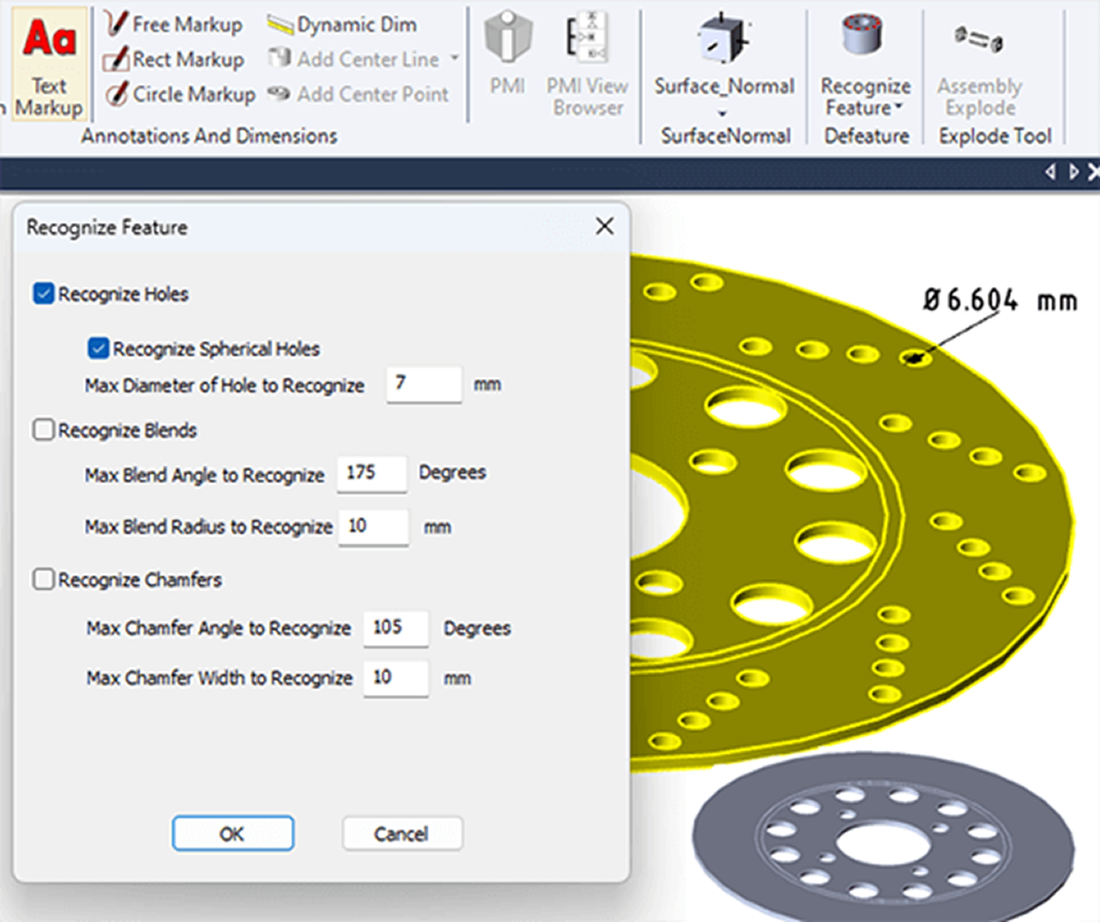Image resolution: width=1100 pixels, height=922 pixels.
Task: Uncheck the Recognize Holes checkbox
Action: pos(44,294)
